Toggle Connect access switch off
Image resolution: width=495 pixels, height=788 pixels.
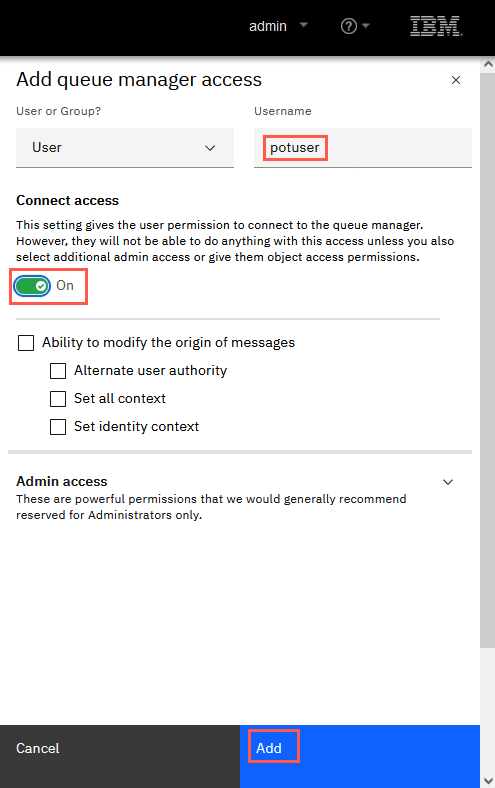(32, 286)
